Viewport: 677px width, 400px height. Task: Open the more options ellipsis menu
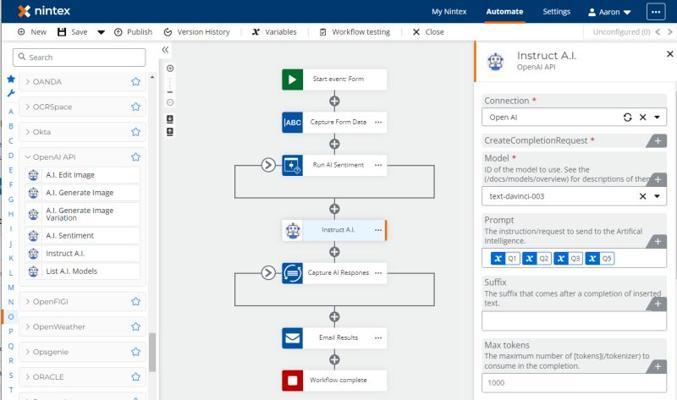(x=656, y=12)
